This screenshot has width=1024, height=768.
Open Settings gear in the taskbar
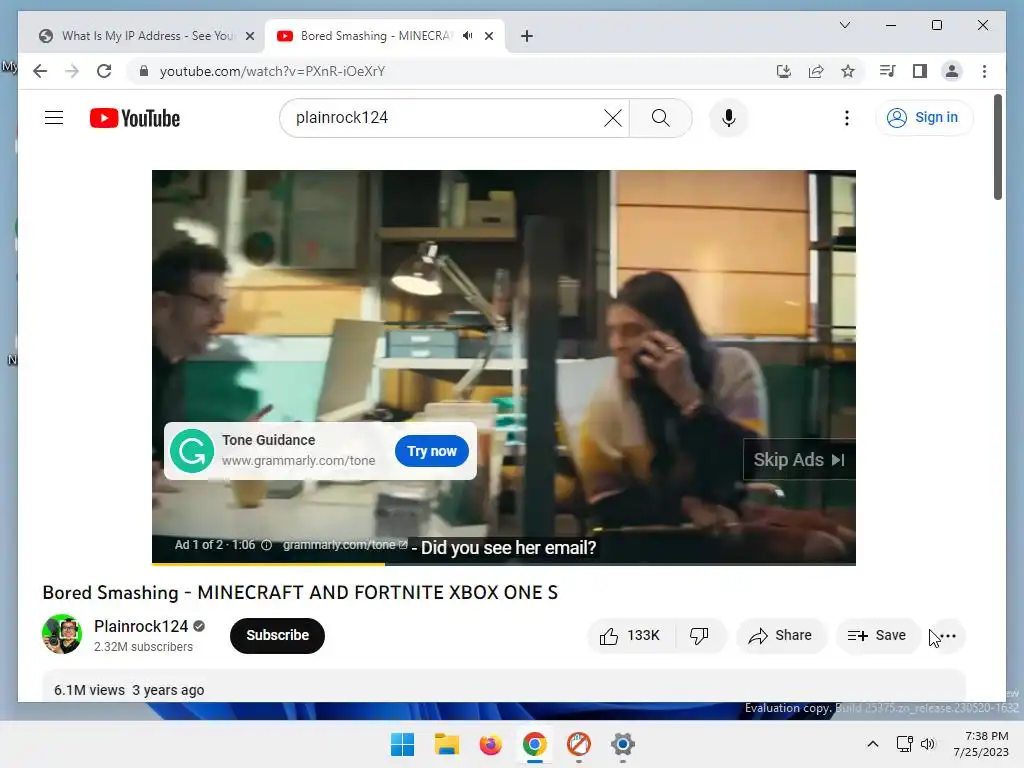(x=622, y=744)
